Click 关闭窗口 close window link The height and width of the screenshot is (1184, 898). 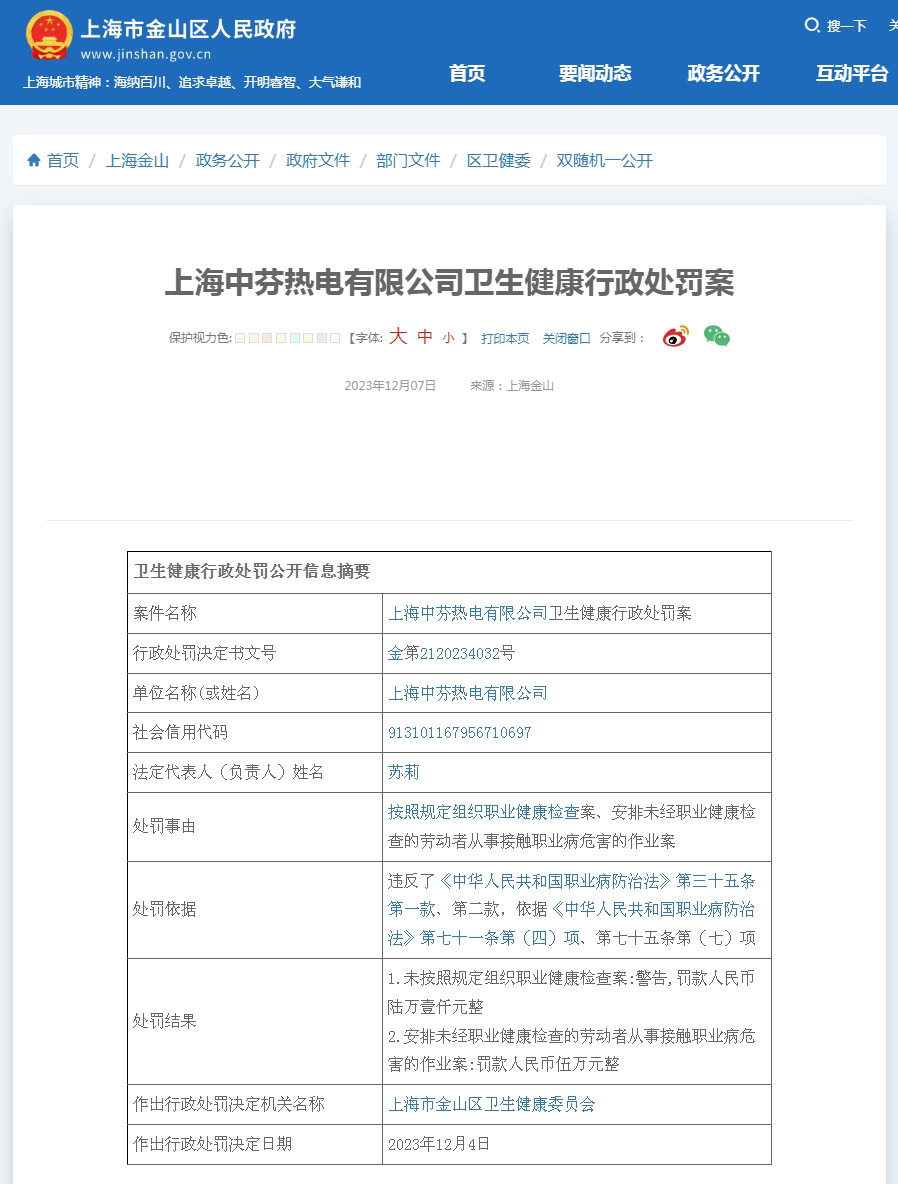[x=566, y=338]
